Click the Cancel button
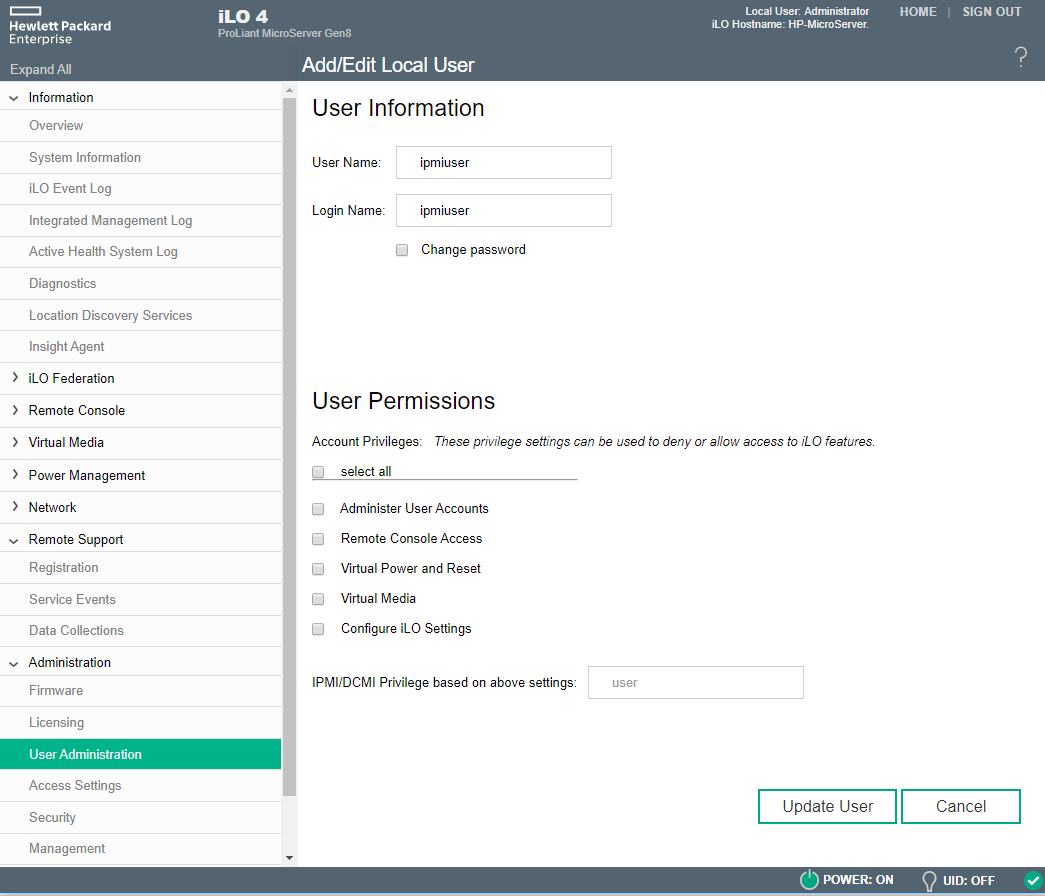 960,807
